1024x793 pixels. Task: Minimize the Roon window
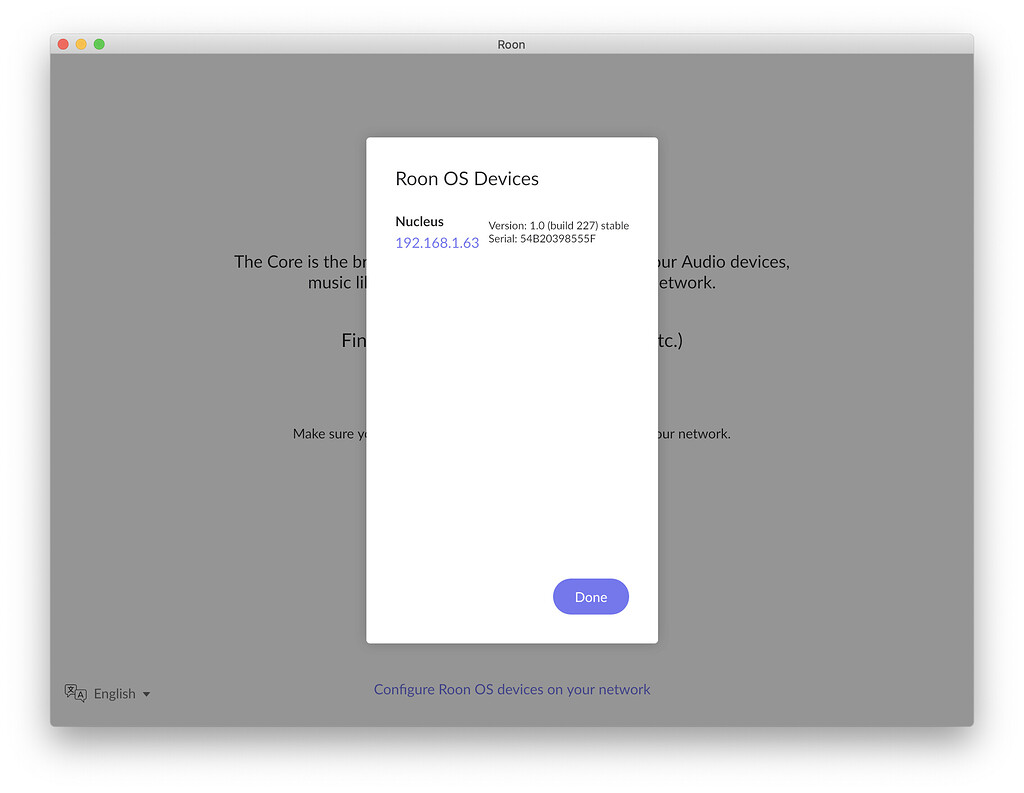click(81, 44)
